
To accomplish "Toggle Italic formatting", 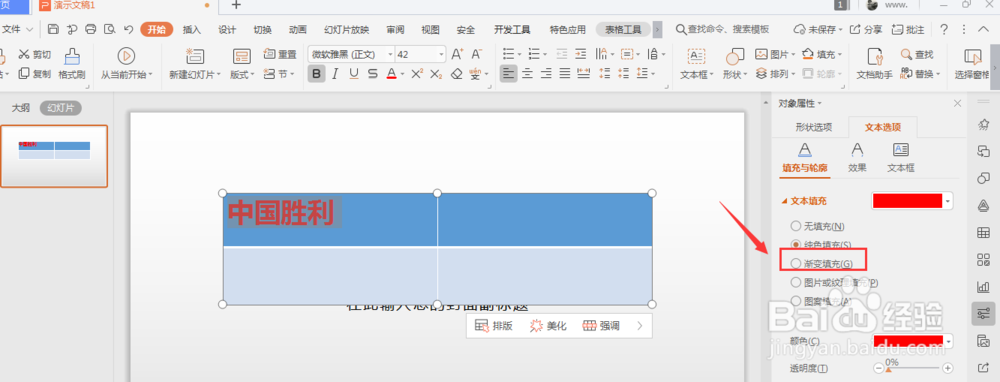I will (x=335, y=74).
